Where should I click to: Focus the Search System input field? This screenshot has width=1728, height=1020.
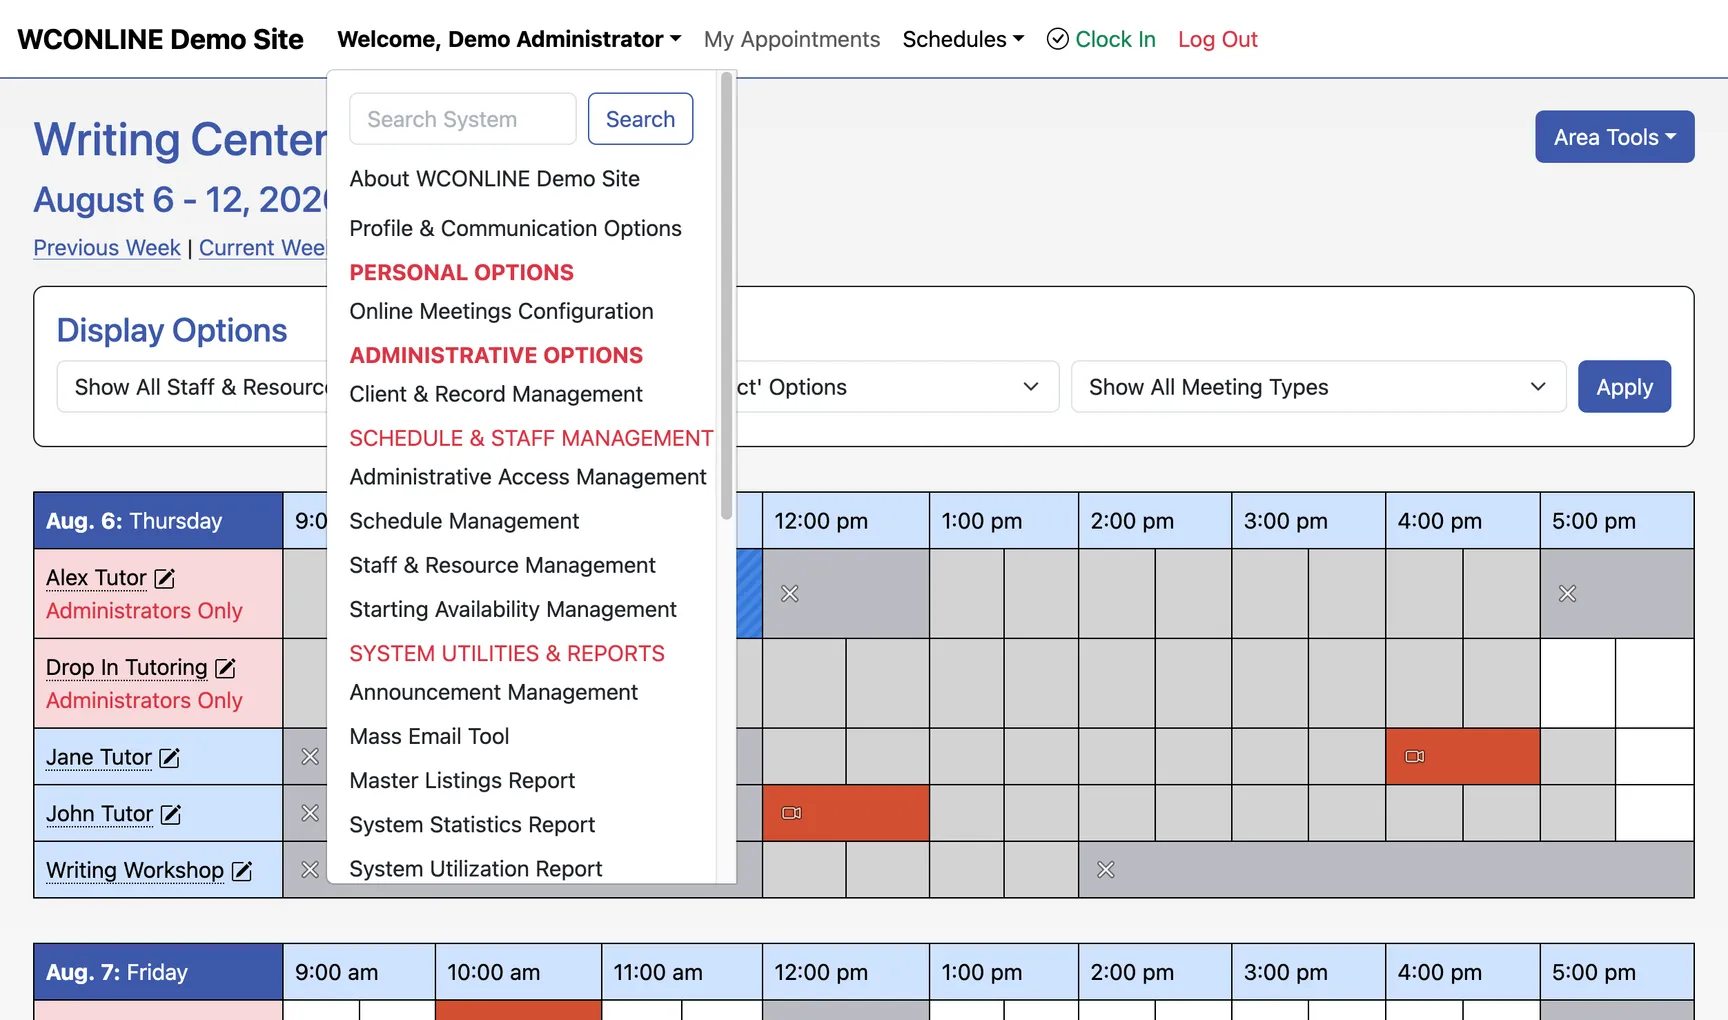[462, 119]
